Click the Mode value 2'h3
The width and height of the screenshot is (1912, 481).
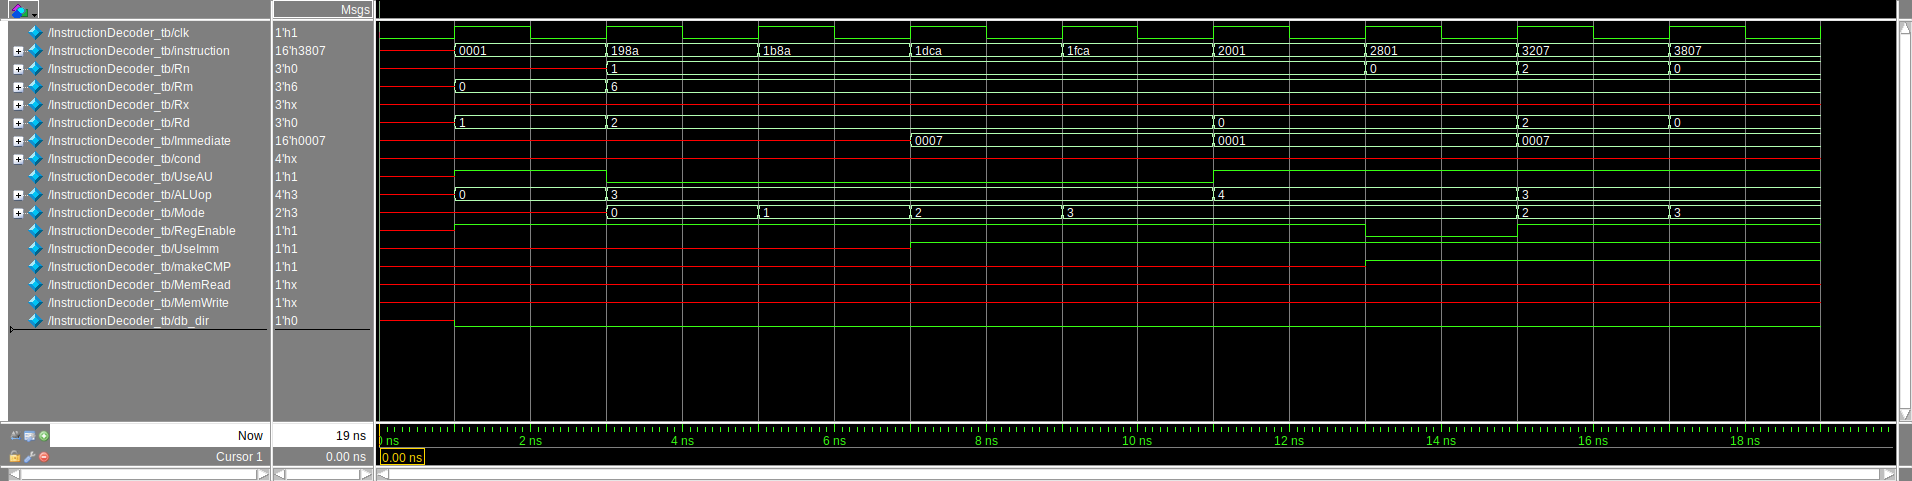(x=286, y=213)
